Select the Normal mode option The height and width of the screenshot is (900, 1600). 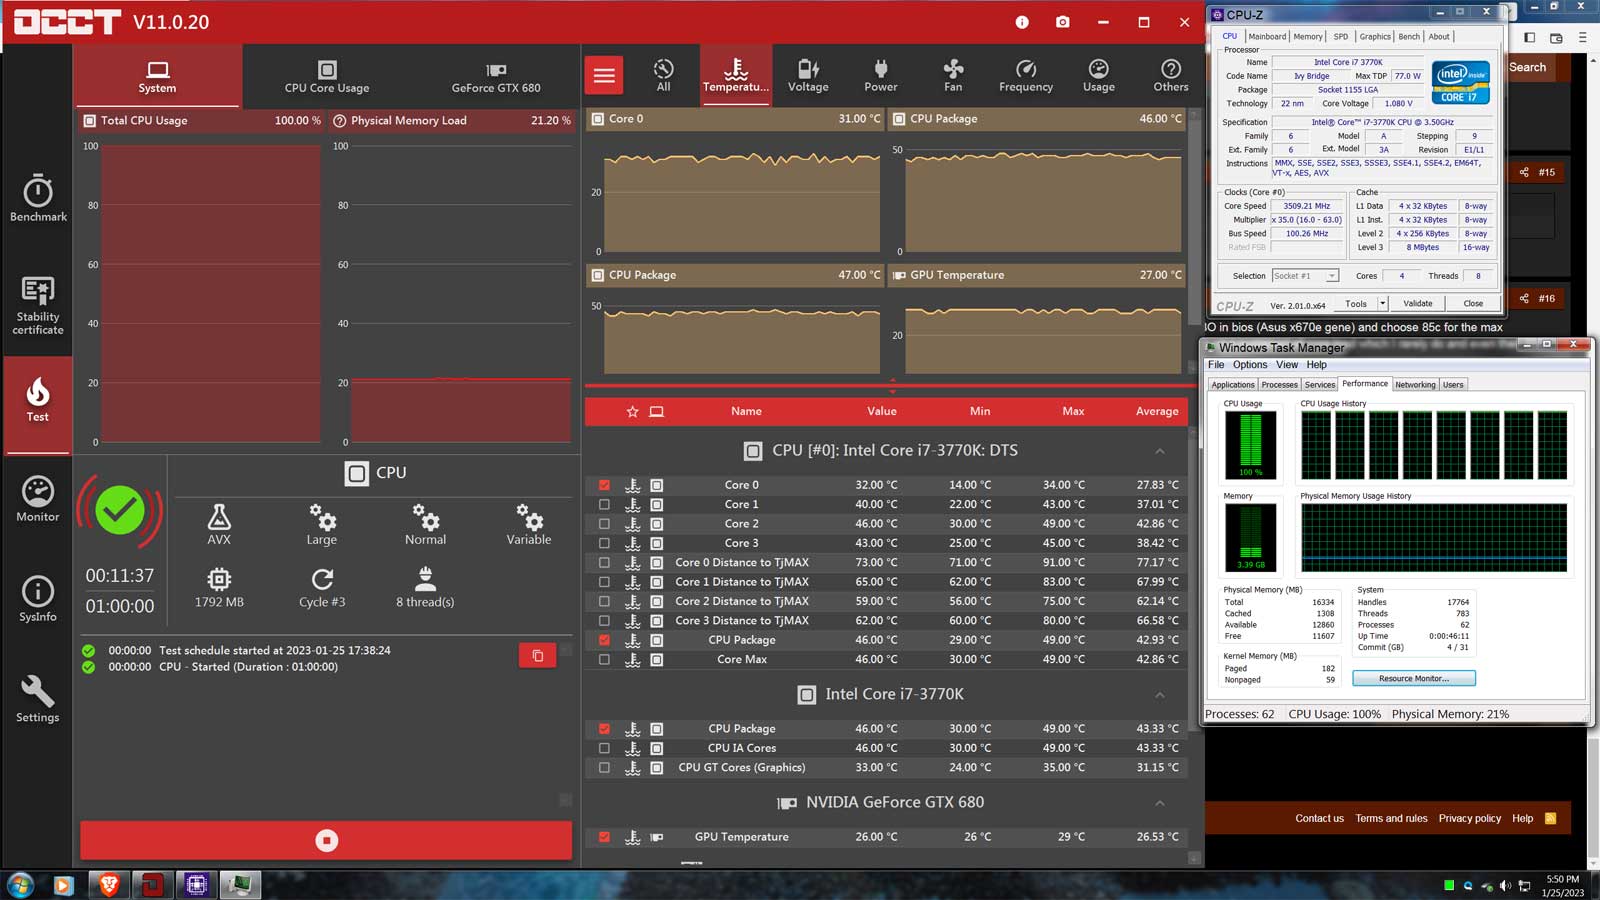coord(426,524)
